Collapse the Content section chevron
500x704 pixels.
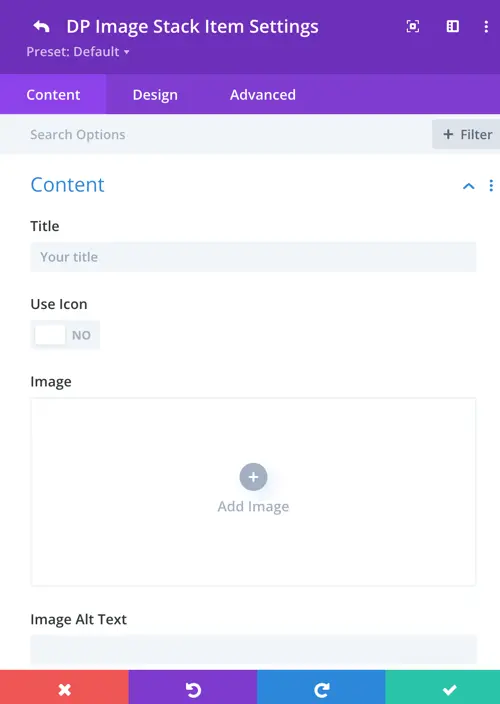click(469, 186)
